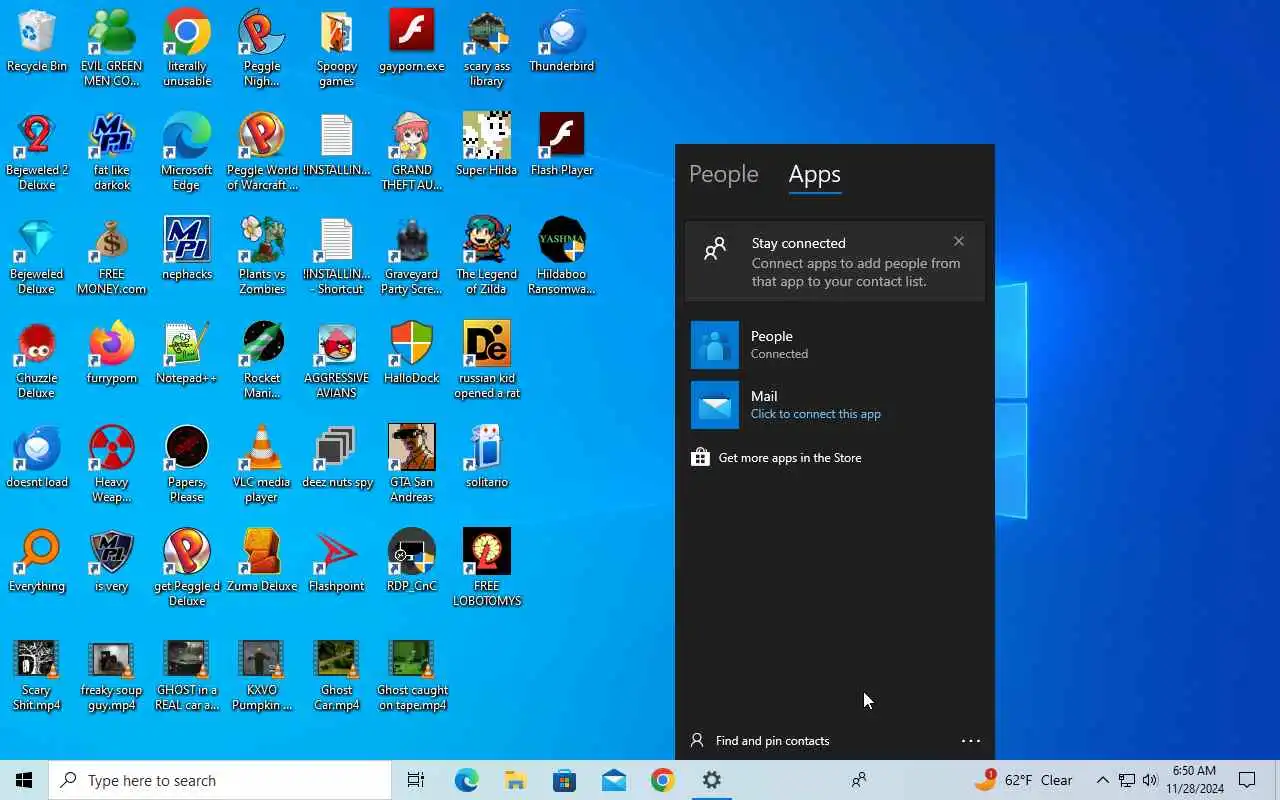
Task: Open Mail from the taskbar
Action: pyautogui.click(x=614, y=780)
